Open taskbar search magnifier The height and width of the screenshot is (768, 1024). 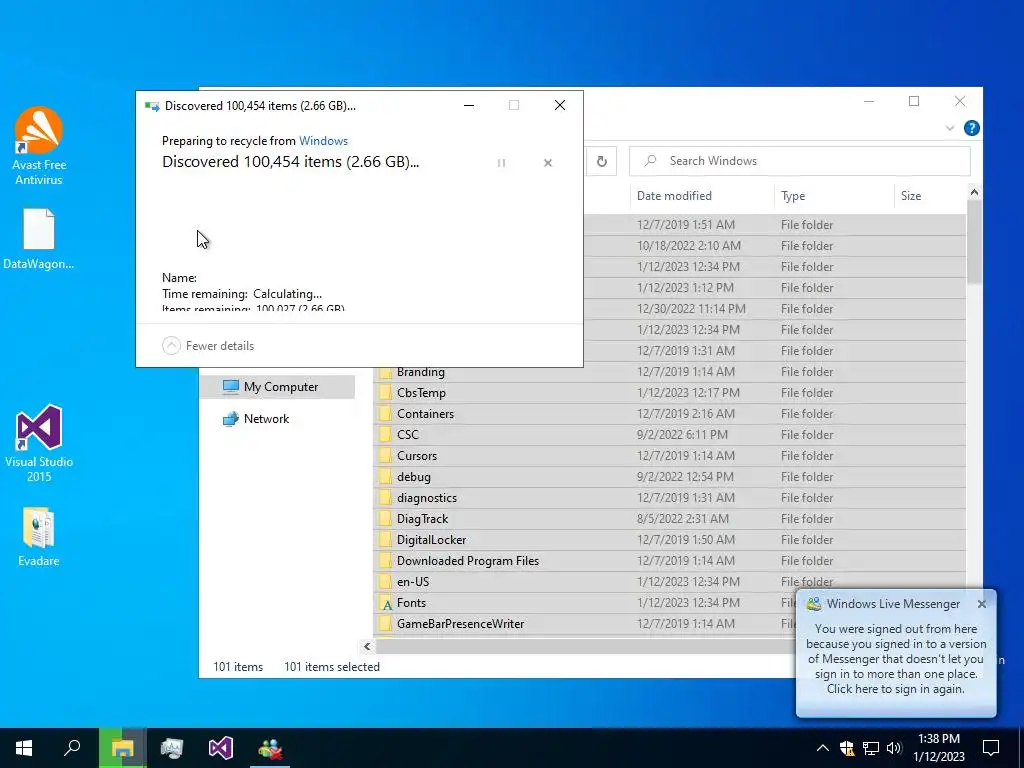72,748
